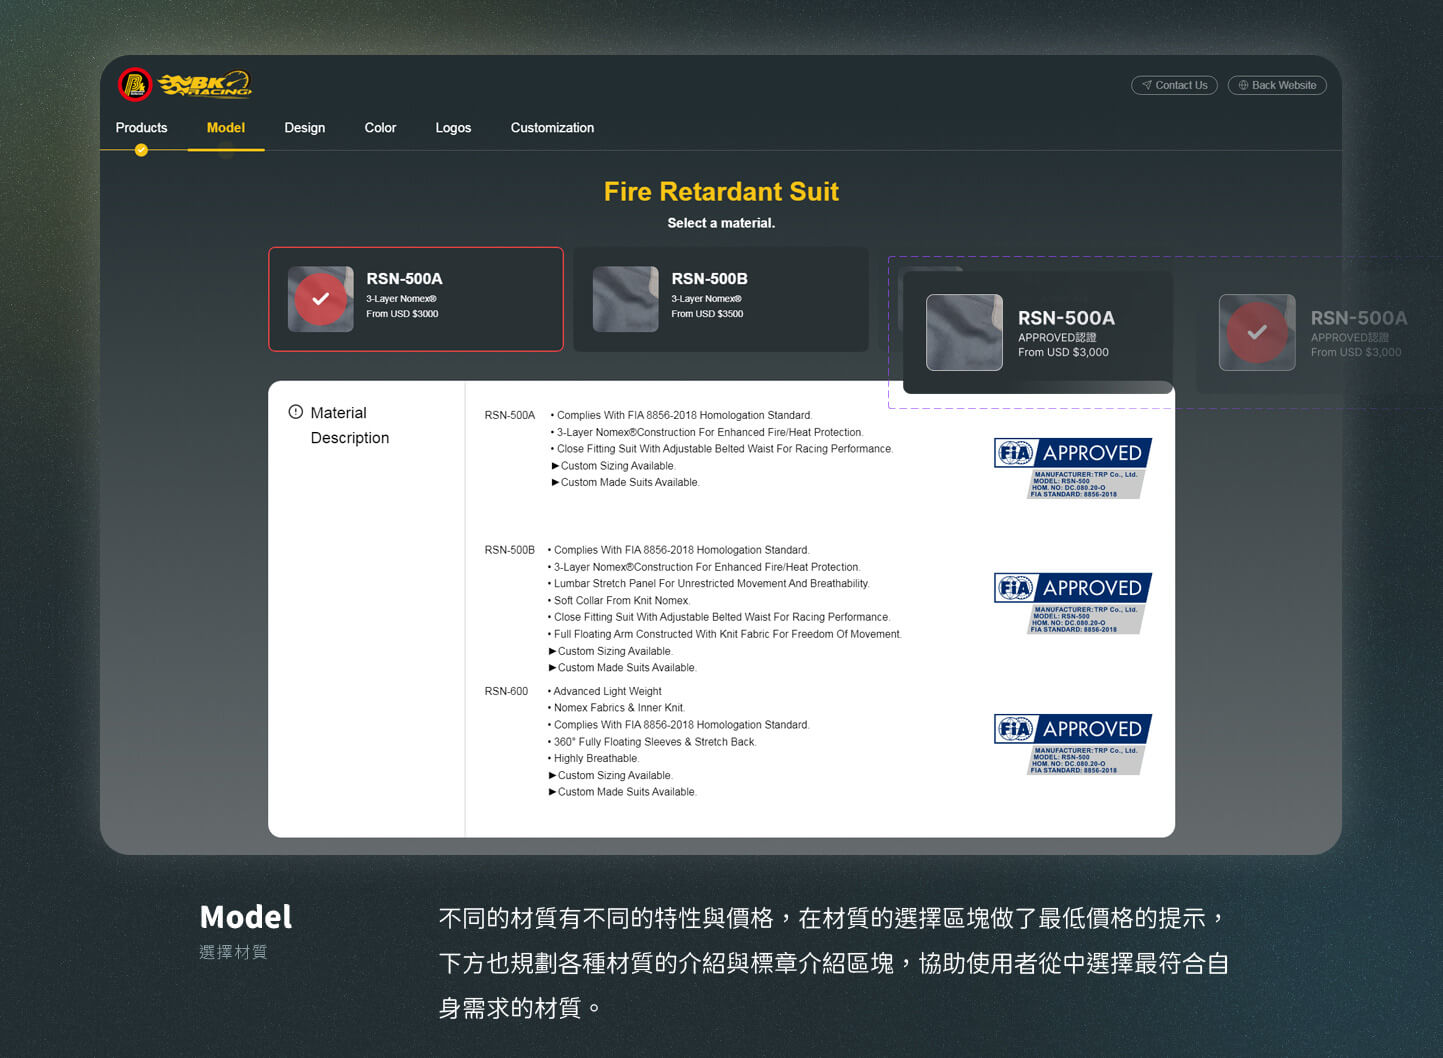This screenshot has width=1443, height=1058.
Task: Open the Customization tab
Action: 552,128
